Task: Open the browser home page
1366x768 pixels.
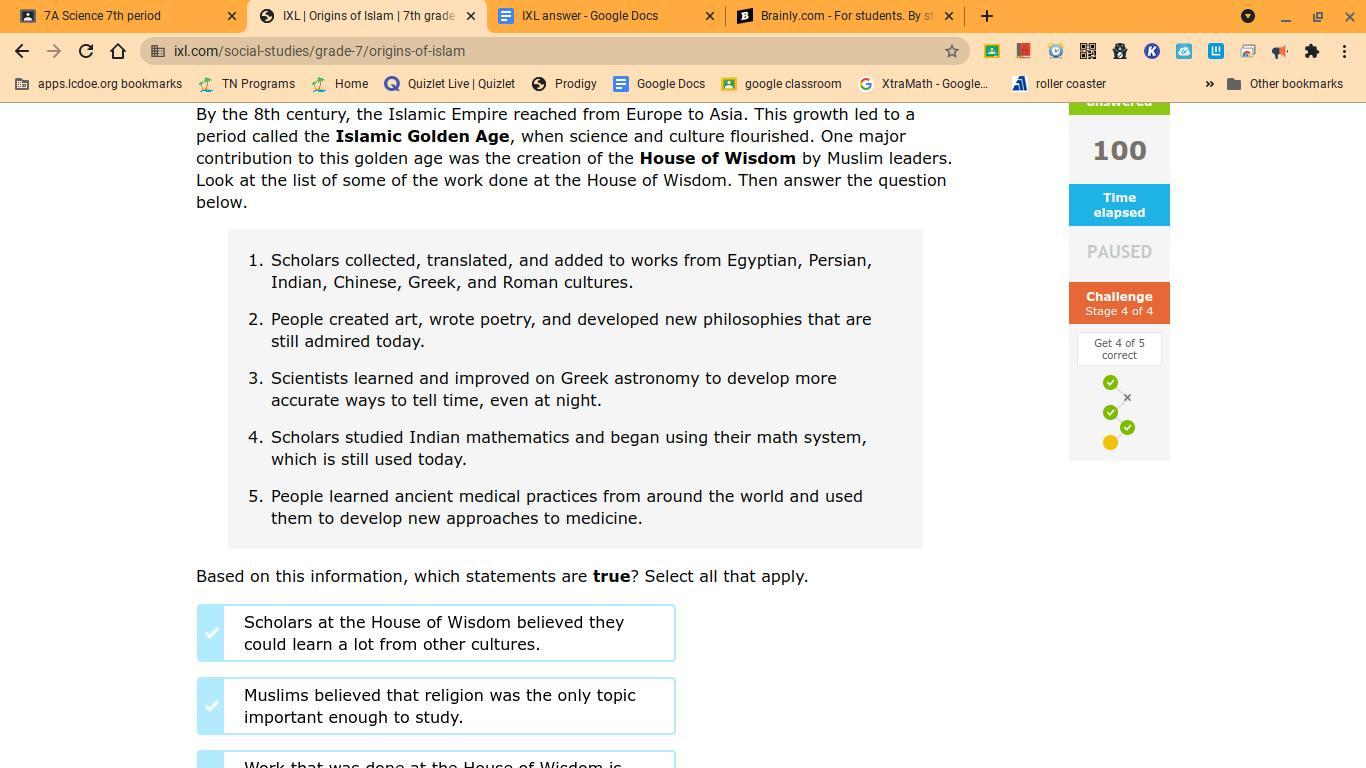Action: pos(118,51)
